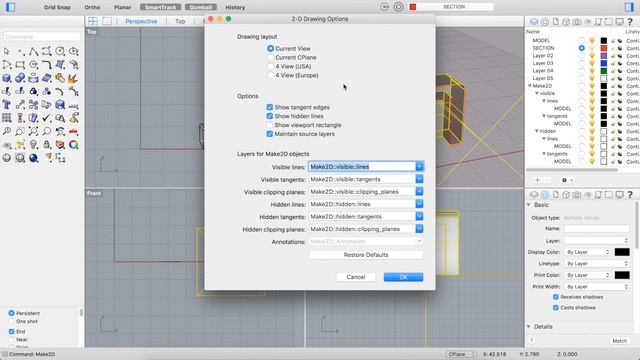640x360 pixels.
Task: Toggle Ortho mode in top bar
Action: 92,7
